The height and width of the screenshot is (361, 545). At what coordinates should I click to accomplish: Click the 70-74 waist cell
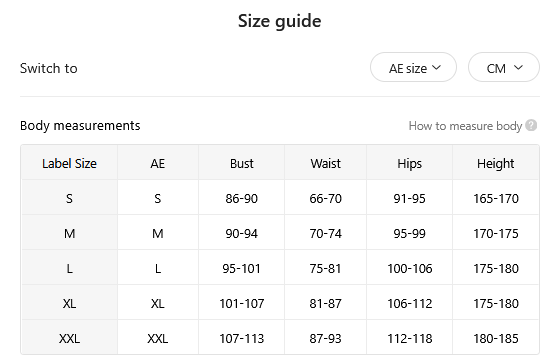tap(325, 233)
